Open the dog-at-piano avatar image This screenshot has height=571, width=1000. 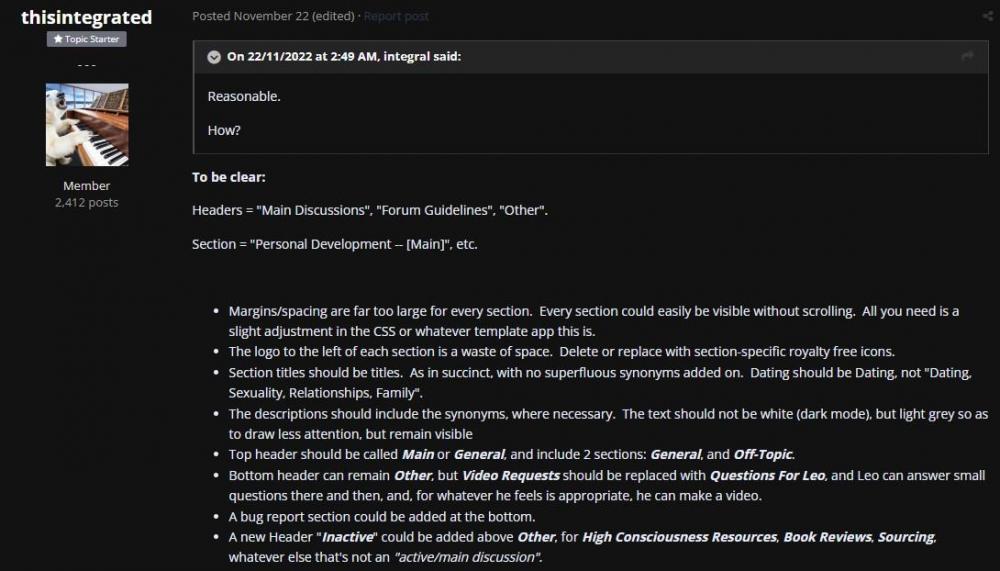87,125
